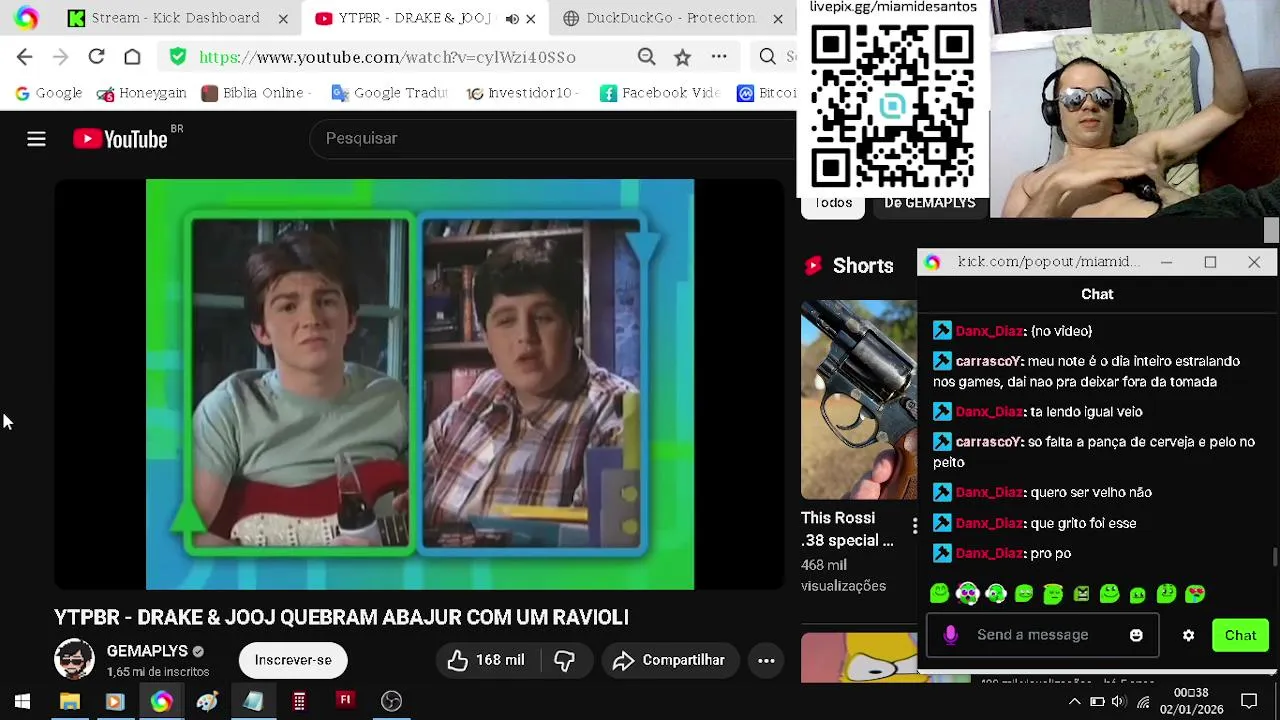Open options for the Rossi .38 short
The width and height of the screenshot is (1280, 720).
click(914, 525)
